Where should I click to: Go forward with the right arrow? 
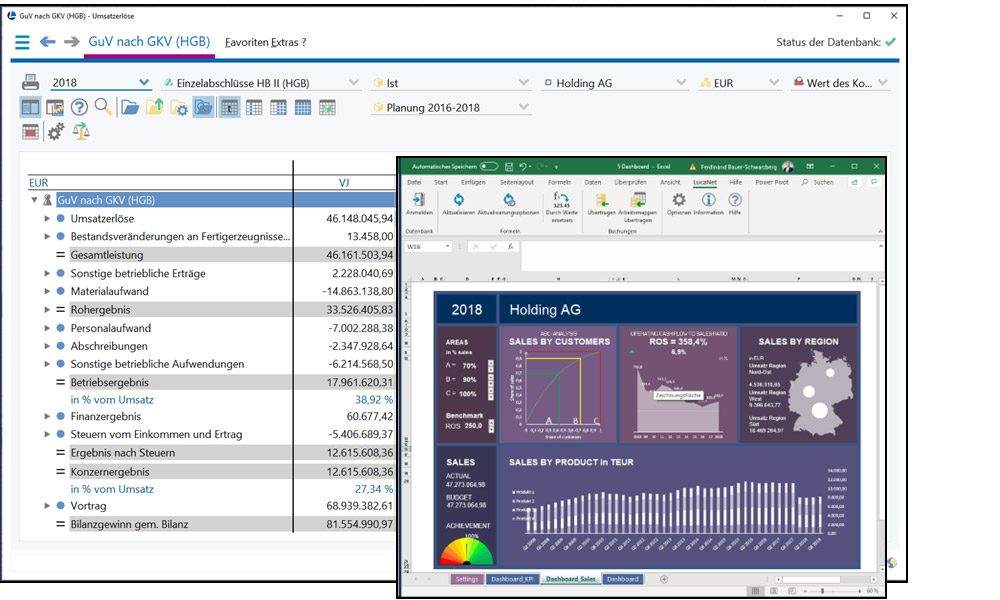[x=72, y=42]
